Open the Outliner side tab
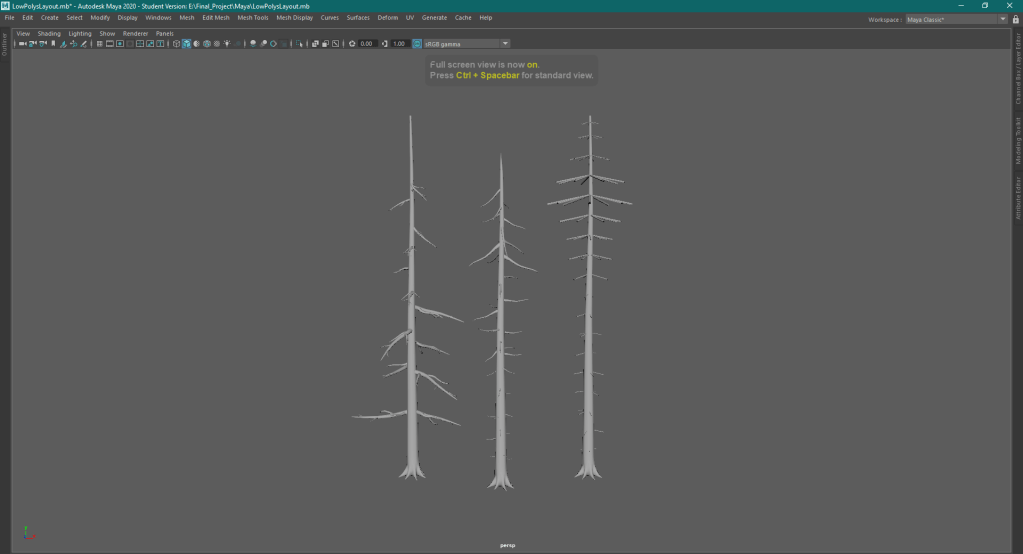This screenshot has height=554, width=1023. [4, 45]
